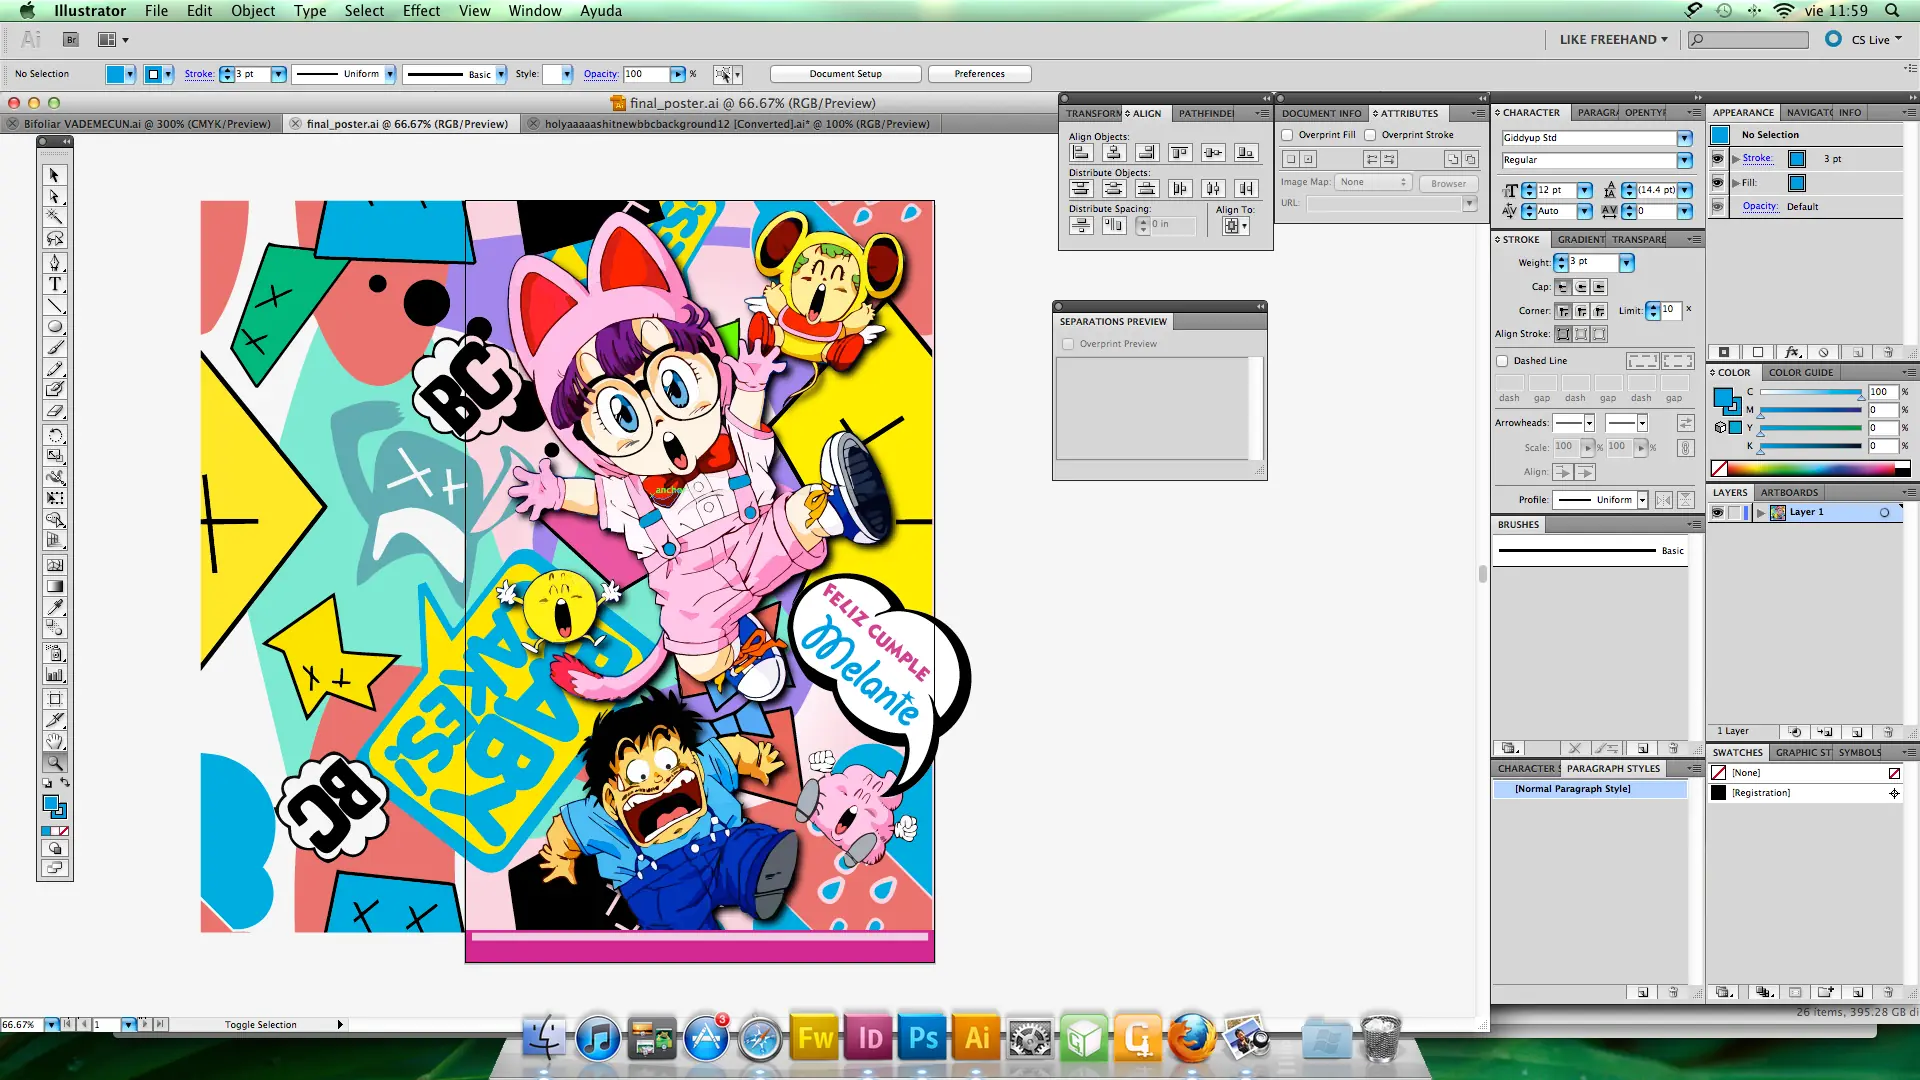Select the Eraser tool
This screenshot has height=1080, width=1920.
[x=55, y=411]
